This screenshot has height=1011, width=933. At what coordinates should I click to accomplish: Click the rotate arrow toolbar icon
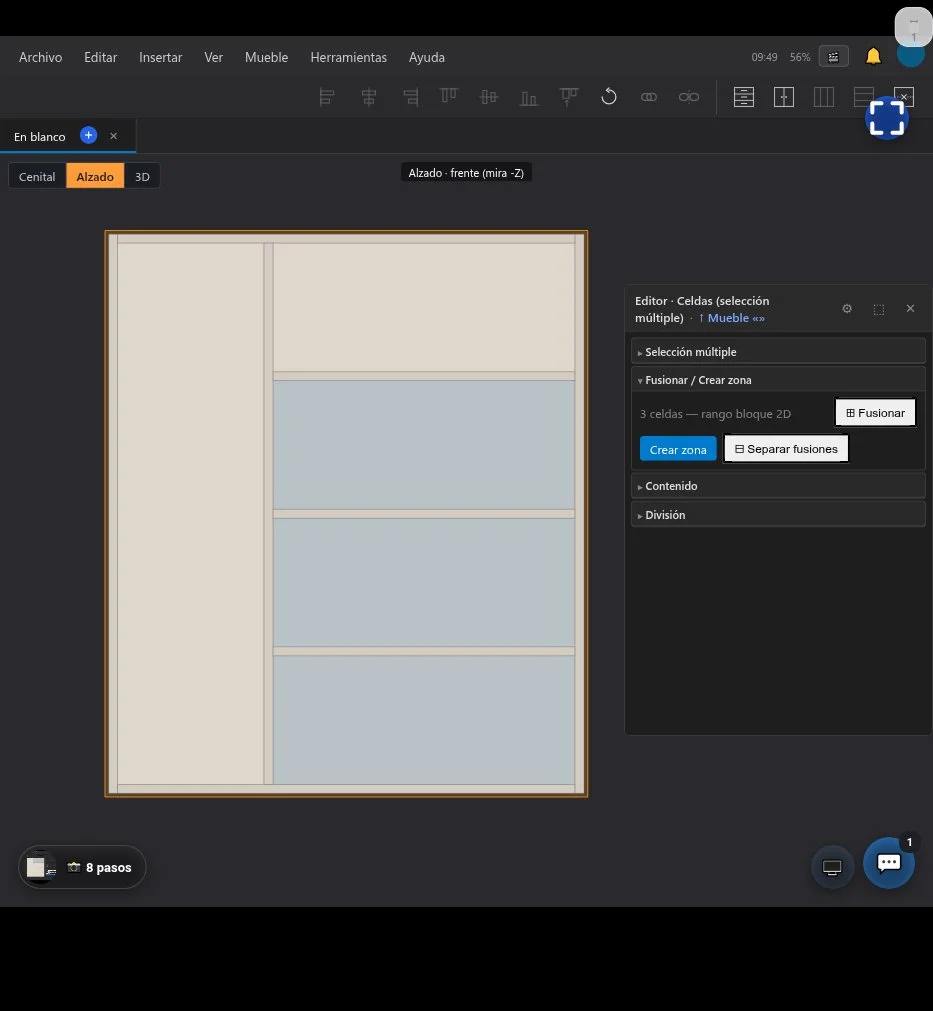[x=609, y=97]
